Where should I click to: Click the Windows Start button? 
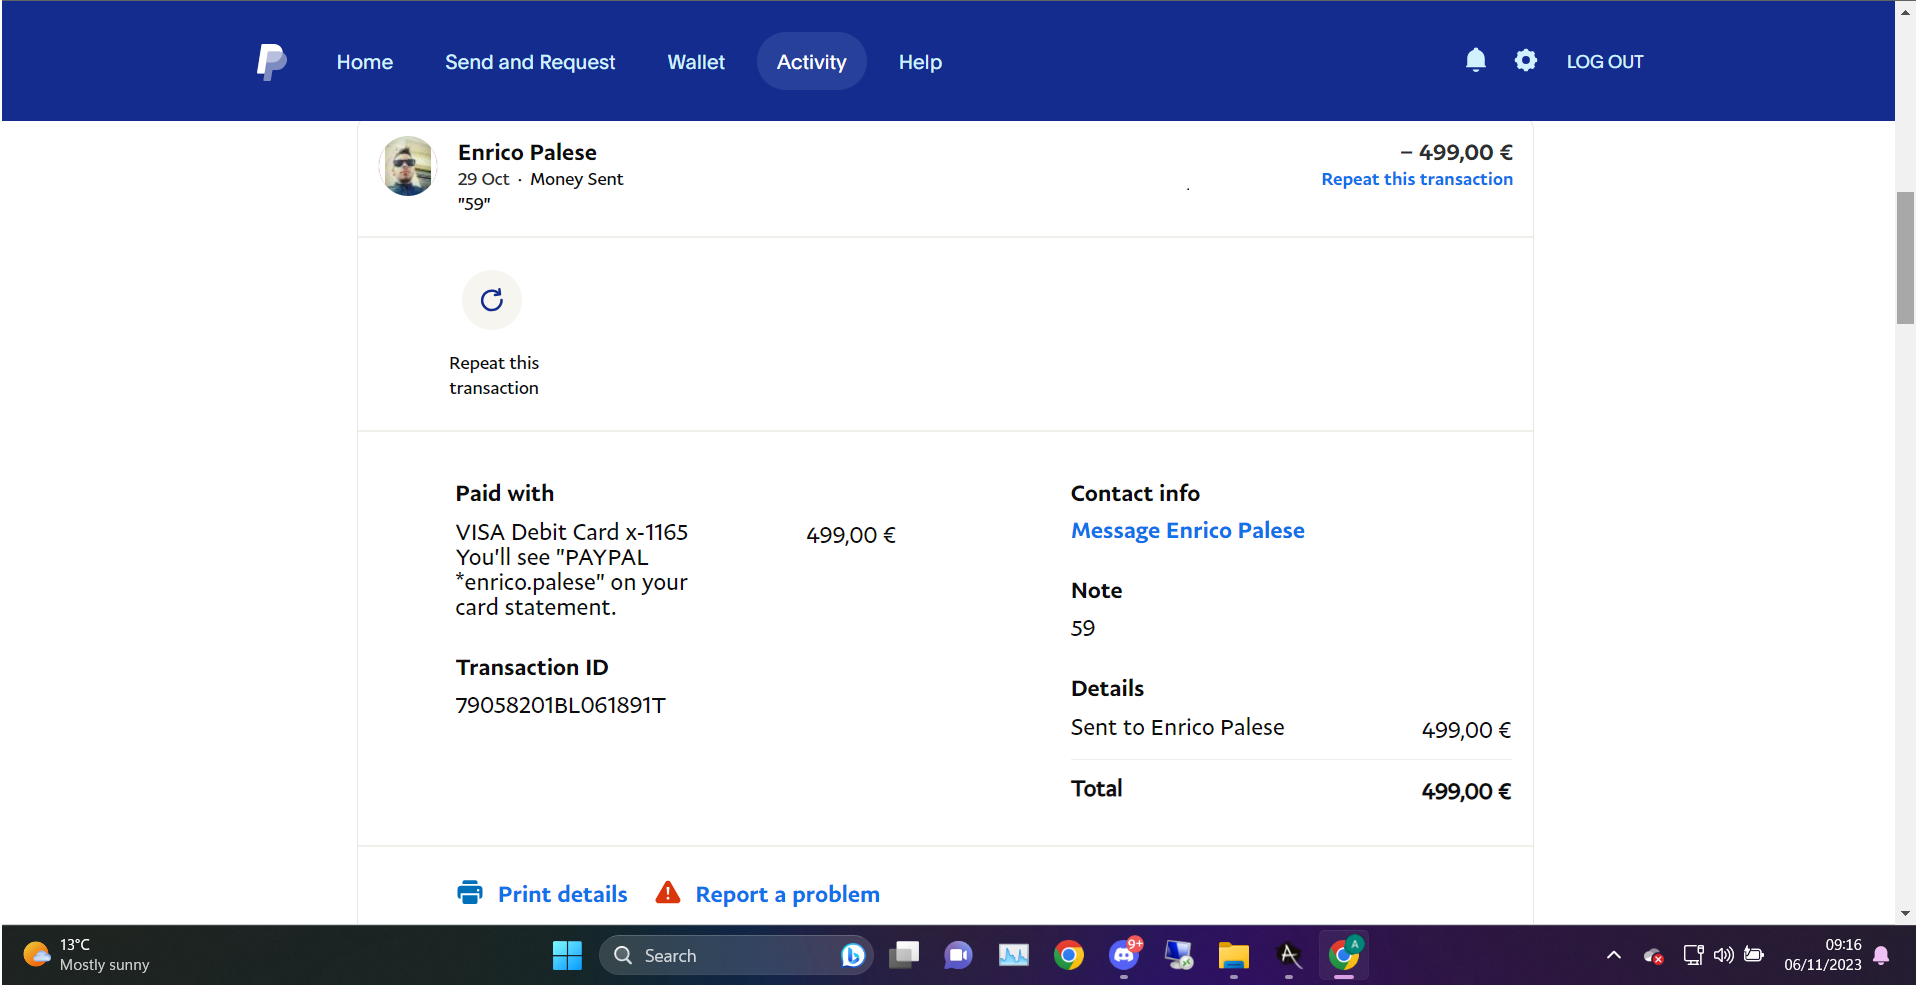(x=567, y=956)
